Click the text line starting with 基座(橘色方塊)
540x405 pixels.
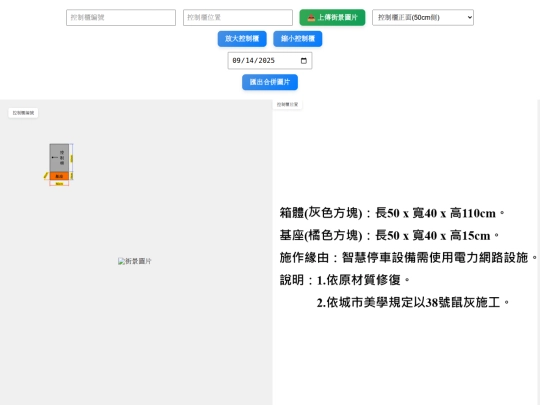point(390,236)
